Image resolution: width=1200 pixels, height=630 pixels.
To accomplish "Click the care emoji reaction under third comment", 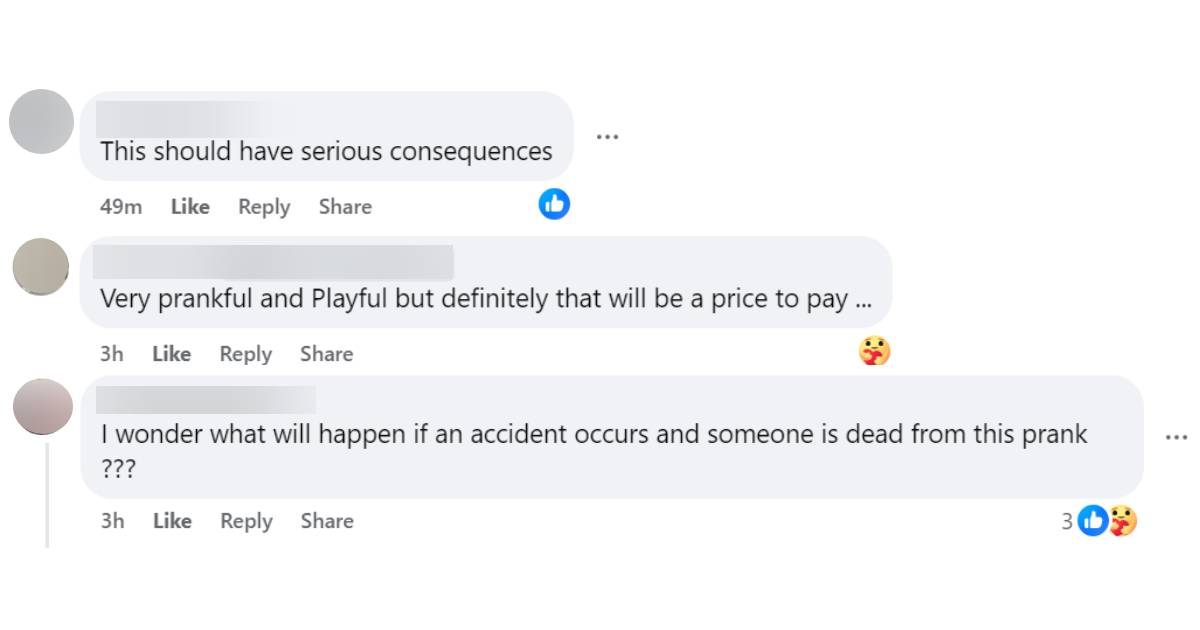I will [1122, 520].
